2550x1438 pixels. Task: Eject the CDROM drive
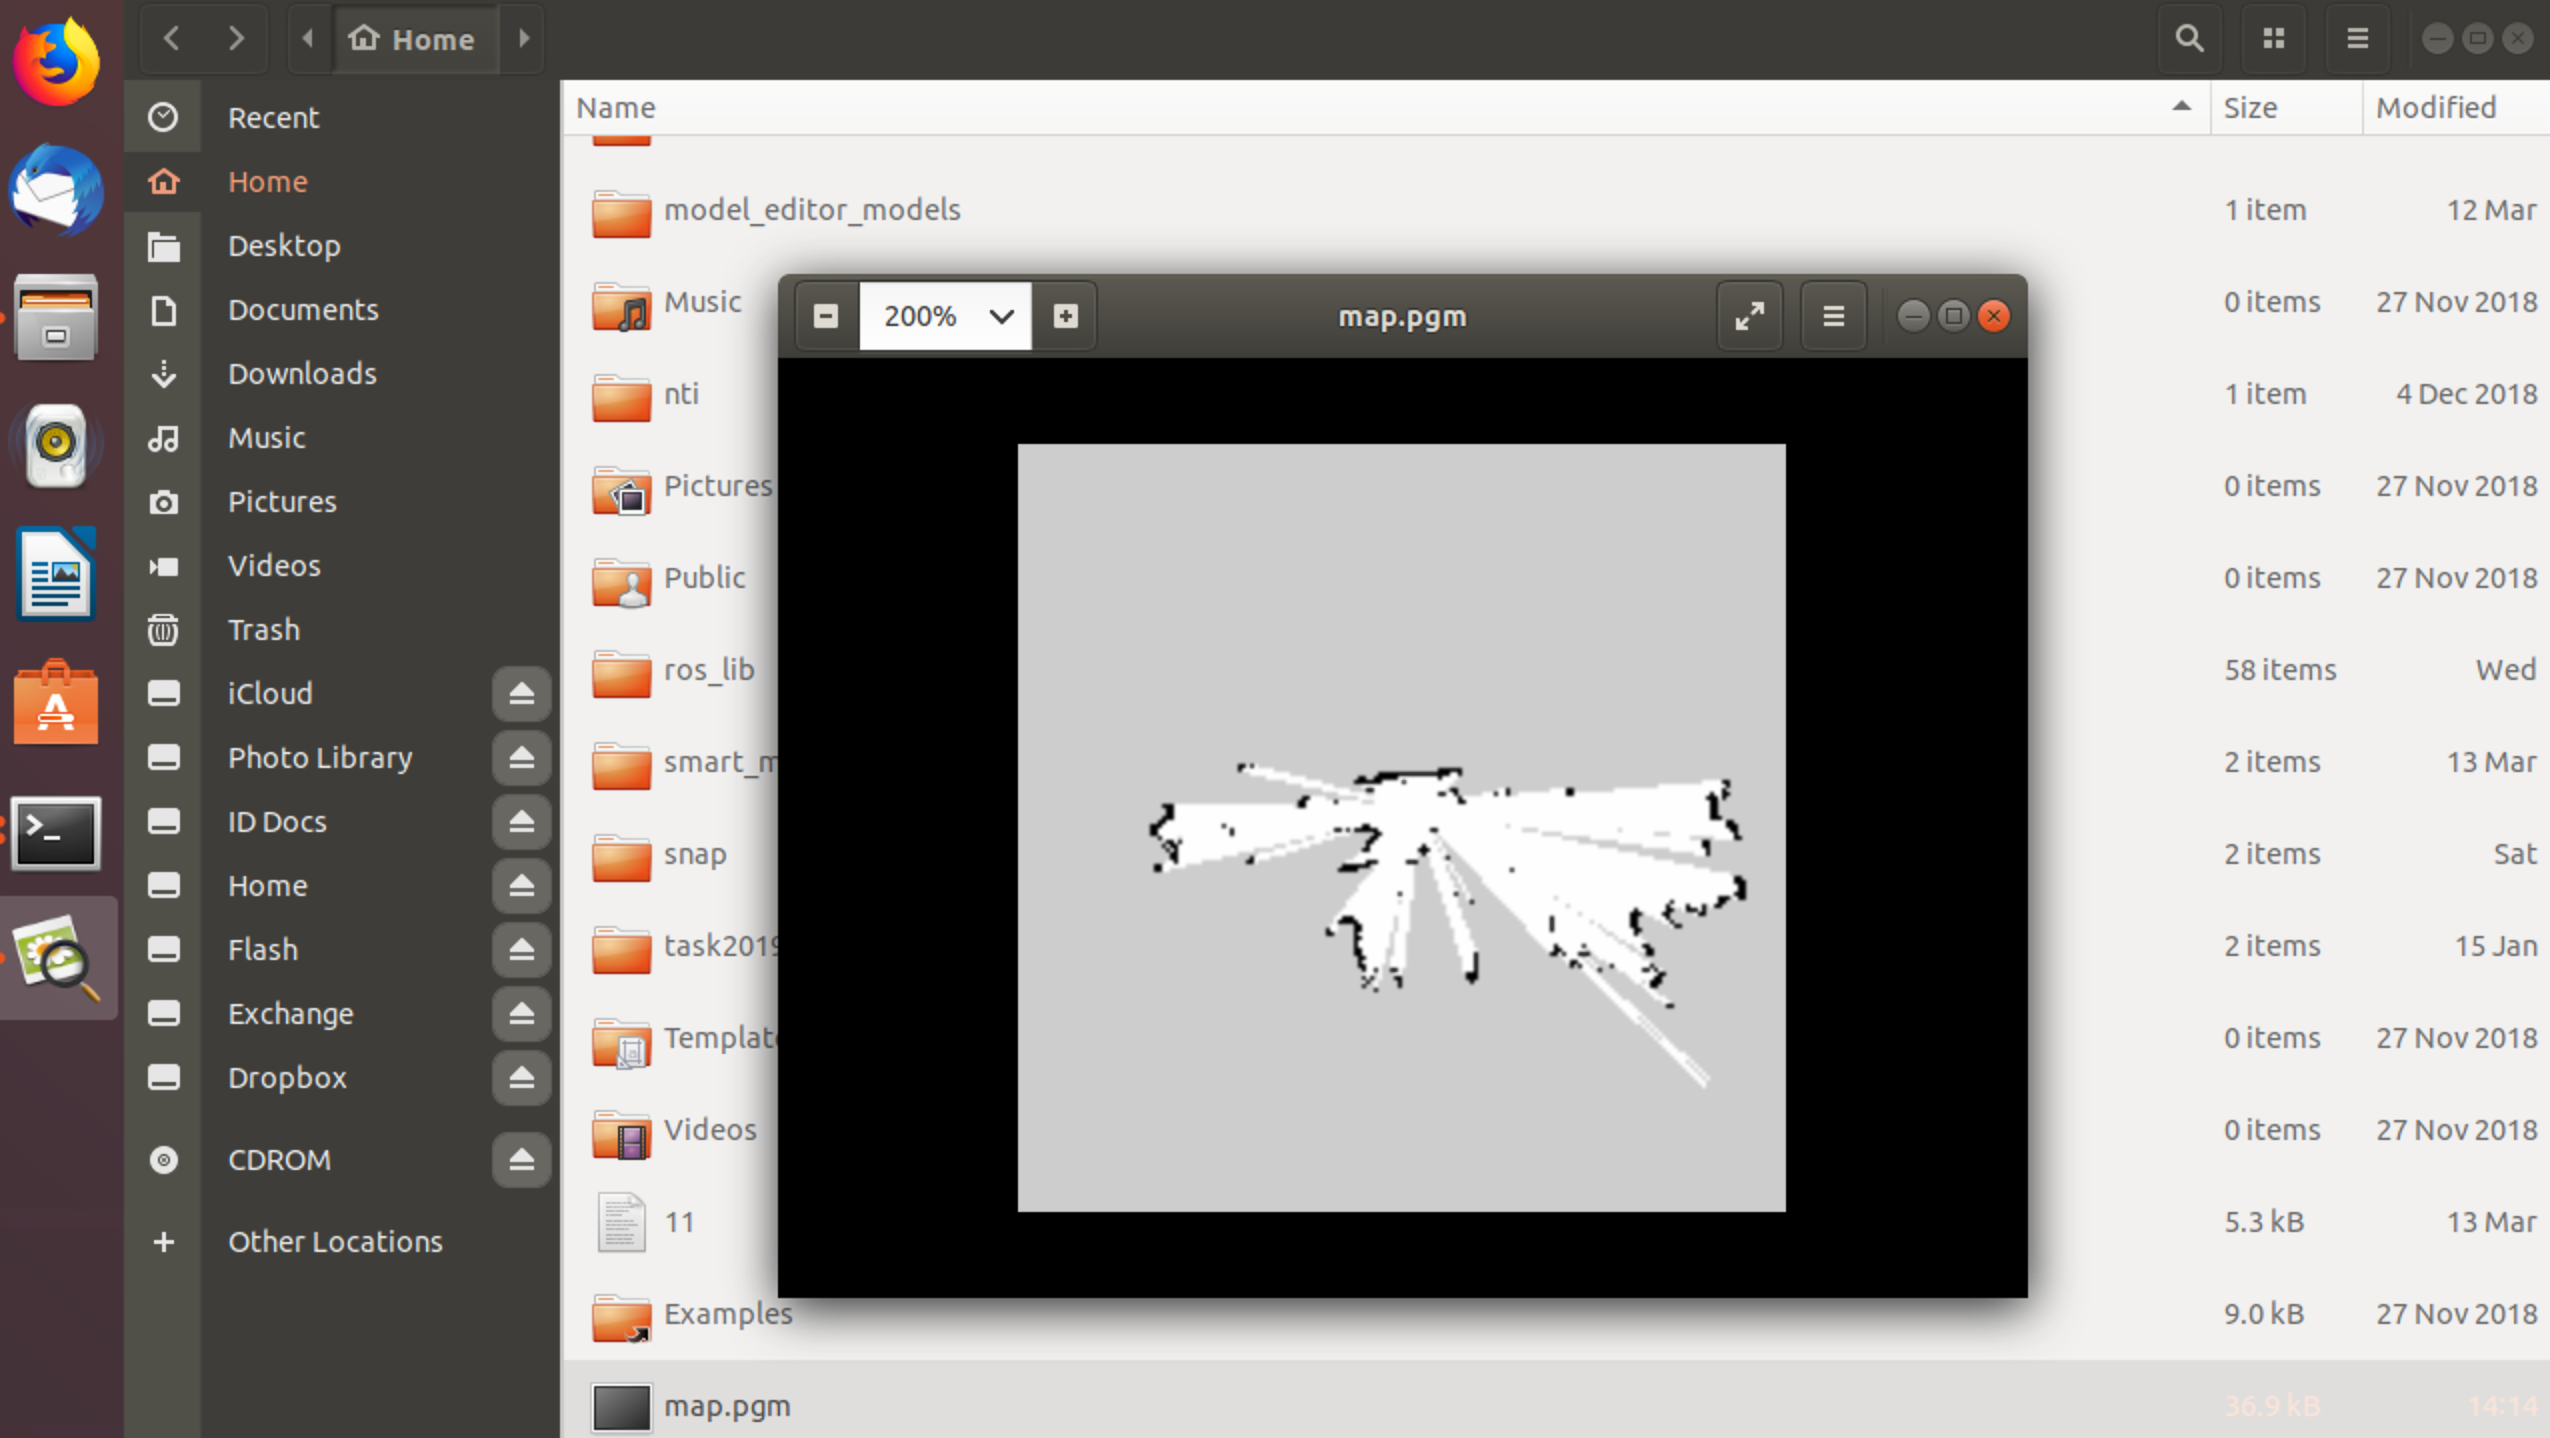tap(521, 1159)
